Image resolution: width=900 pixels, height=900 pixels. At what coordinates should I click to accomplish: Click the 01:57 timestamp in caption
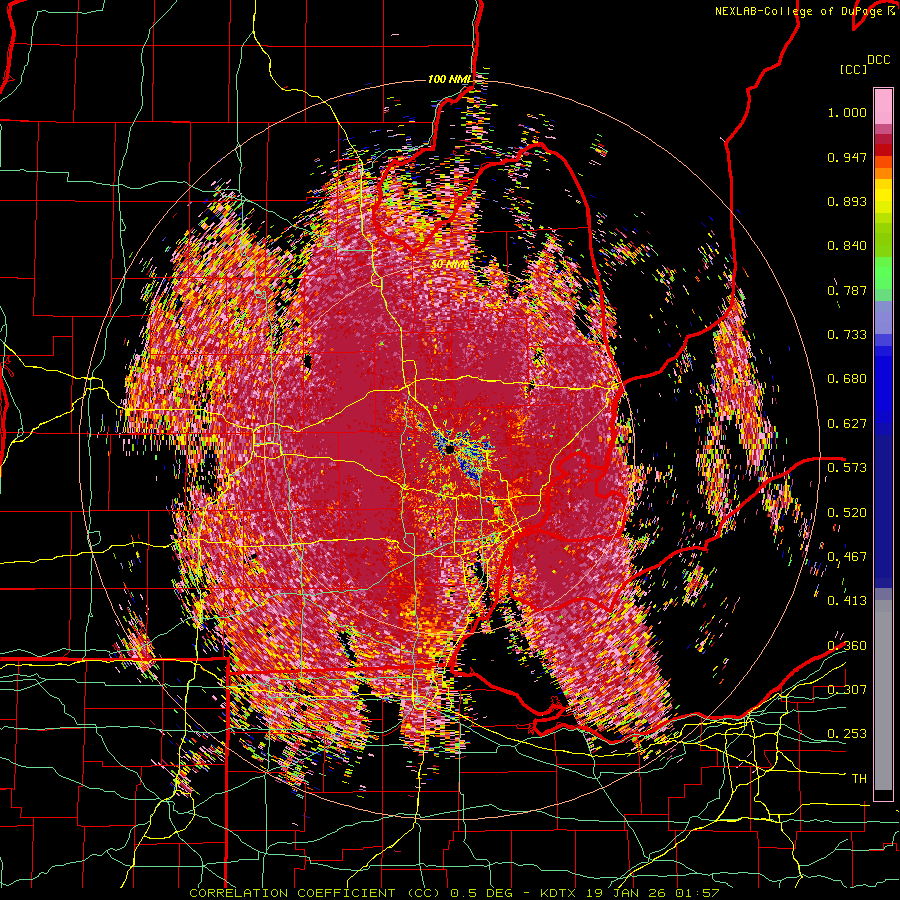click(x=698, y=893)
